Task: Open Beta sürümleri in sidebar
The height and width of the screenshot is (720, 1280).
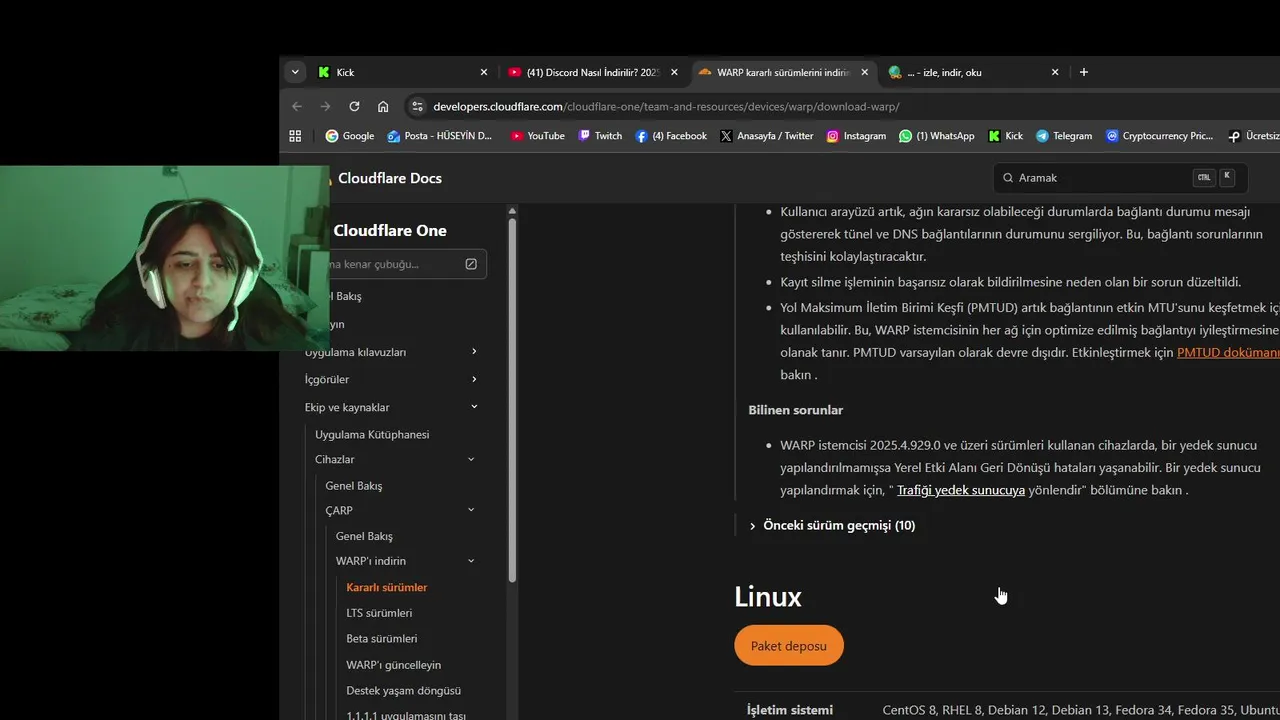Action: [382, 638]
